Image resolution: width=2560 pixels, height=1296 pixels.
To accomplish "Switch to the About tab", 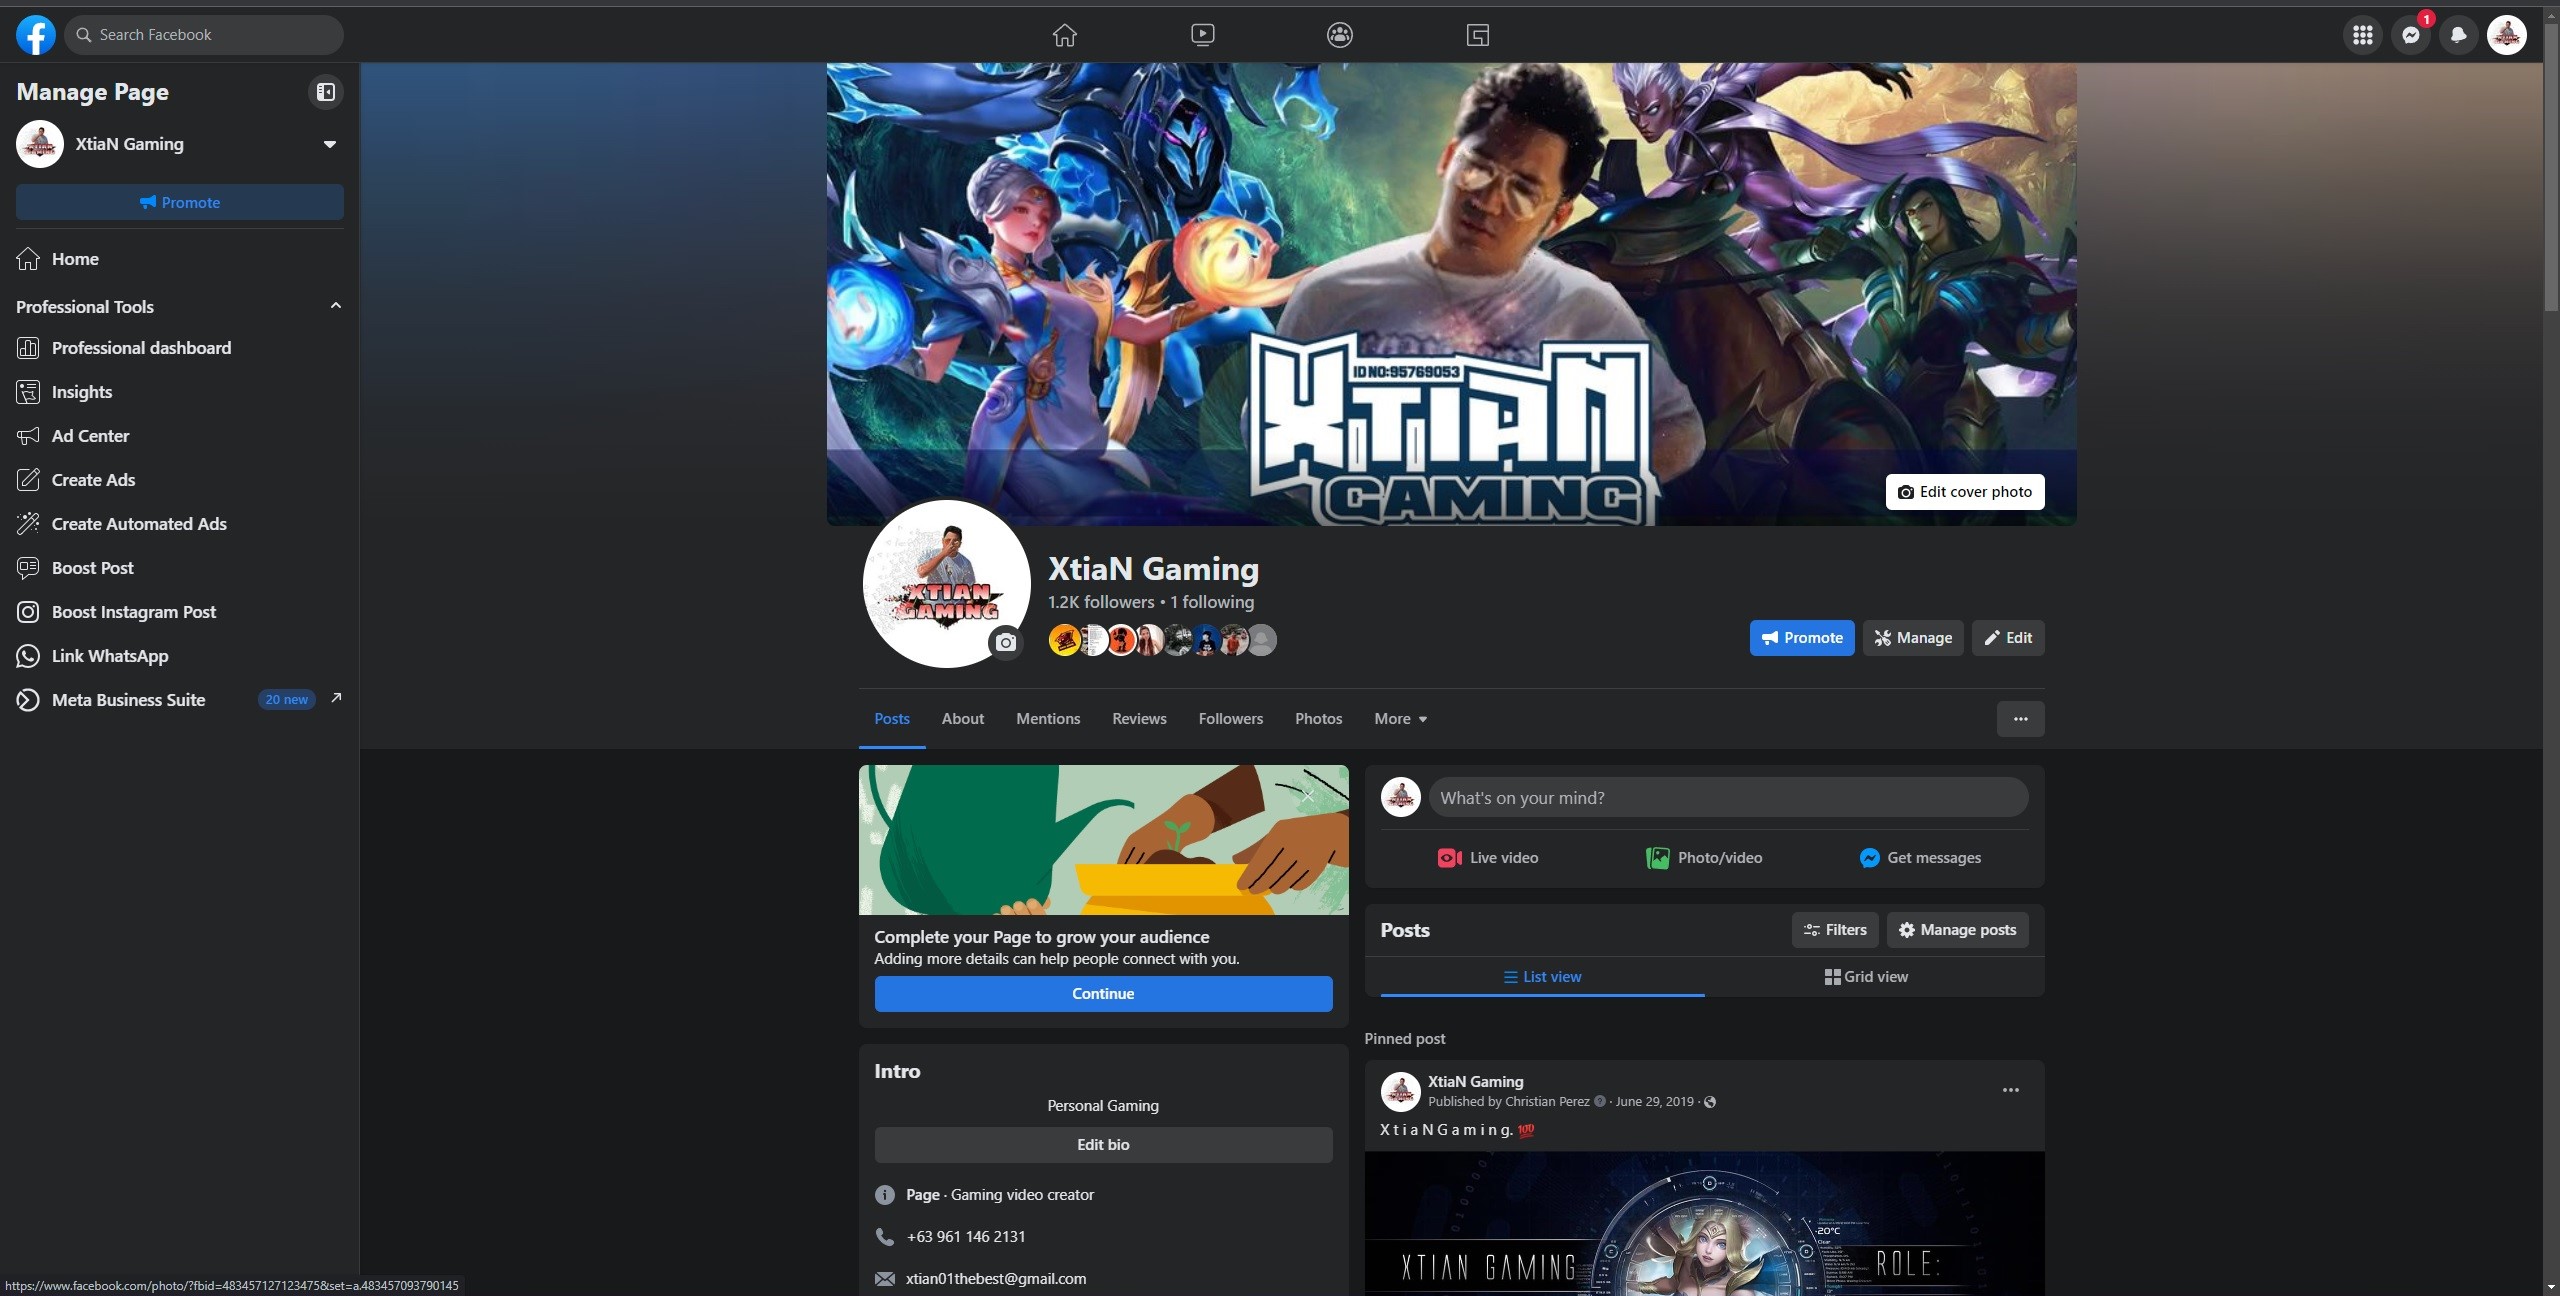I will point(962,719).
